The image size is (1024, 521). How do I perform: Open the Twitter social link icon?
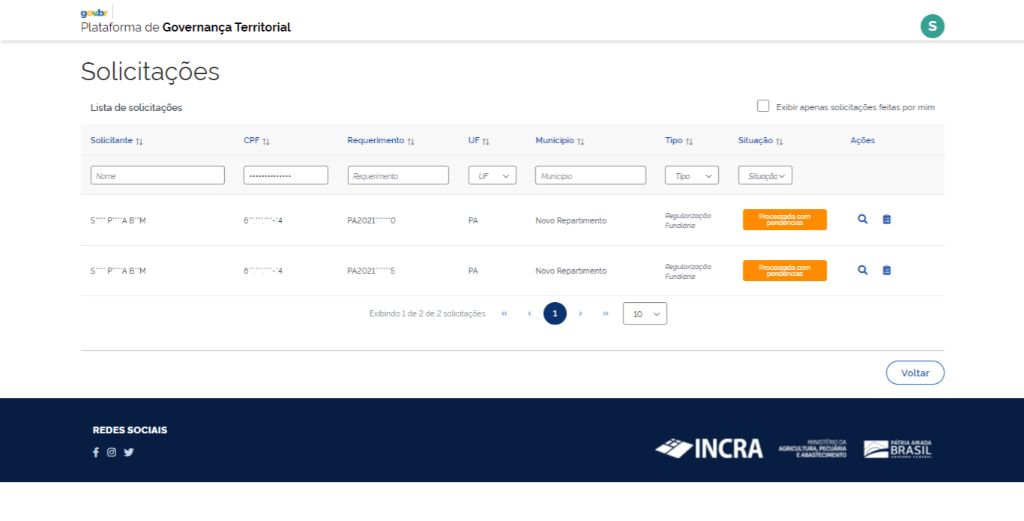coord(129,452)
